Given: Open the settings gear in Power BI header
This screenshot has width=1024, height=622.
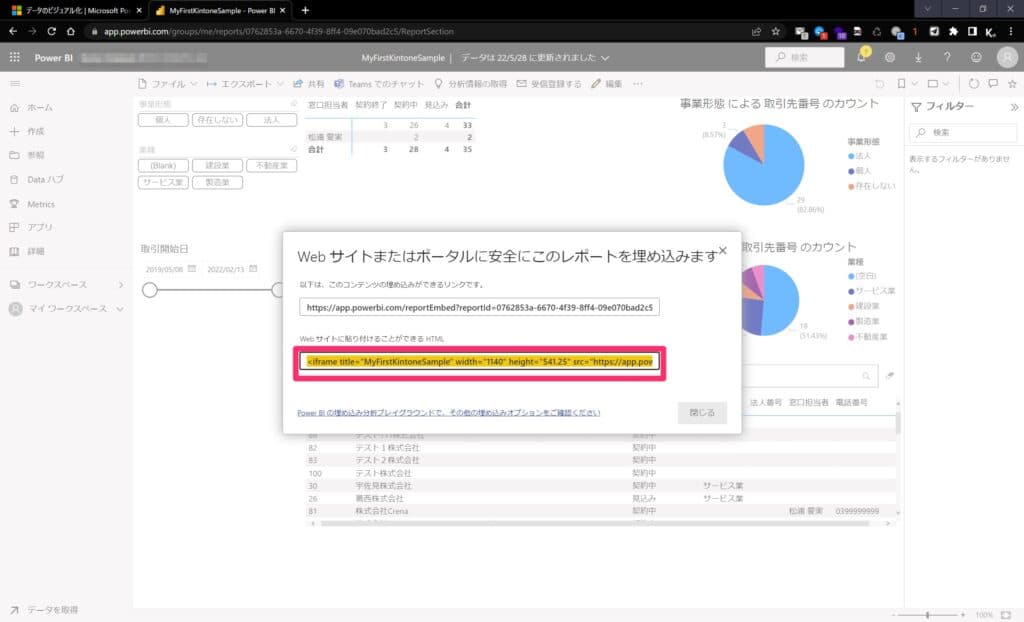Looking at the screenshot, I should [x=889, y=57].
